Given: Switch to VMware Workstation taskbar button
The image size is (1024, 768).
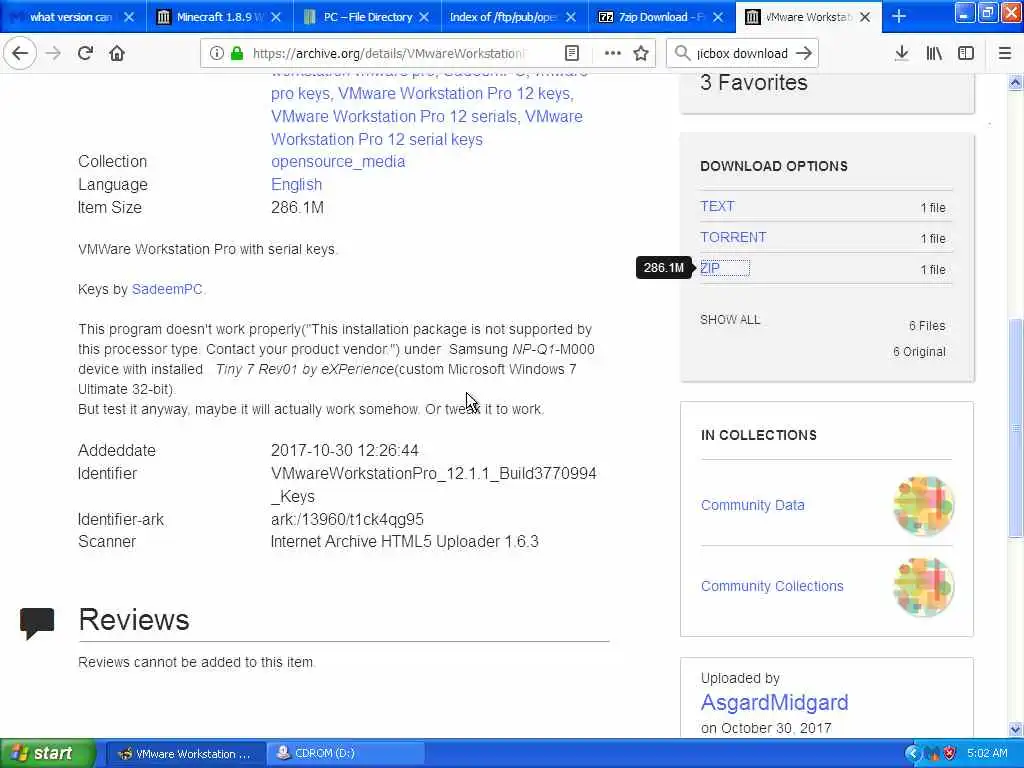Looking at the screenshot, I should tap(185, 754).
